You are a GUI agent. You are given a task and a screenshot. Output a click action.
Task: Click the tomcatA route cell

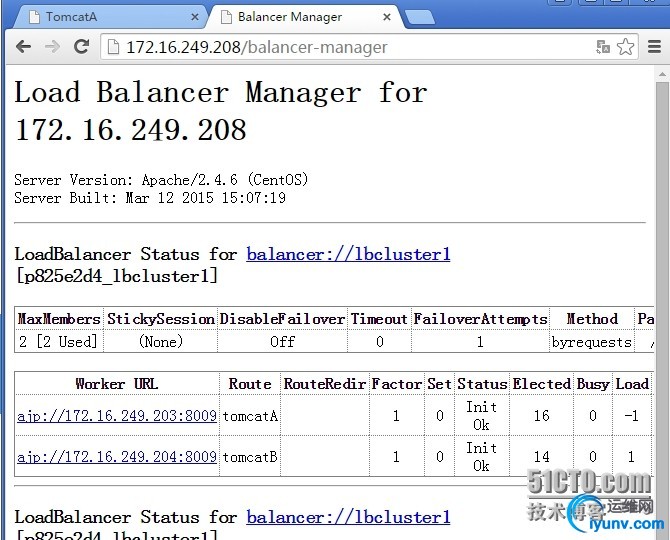(250, 416)
